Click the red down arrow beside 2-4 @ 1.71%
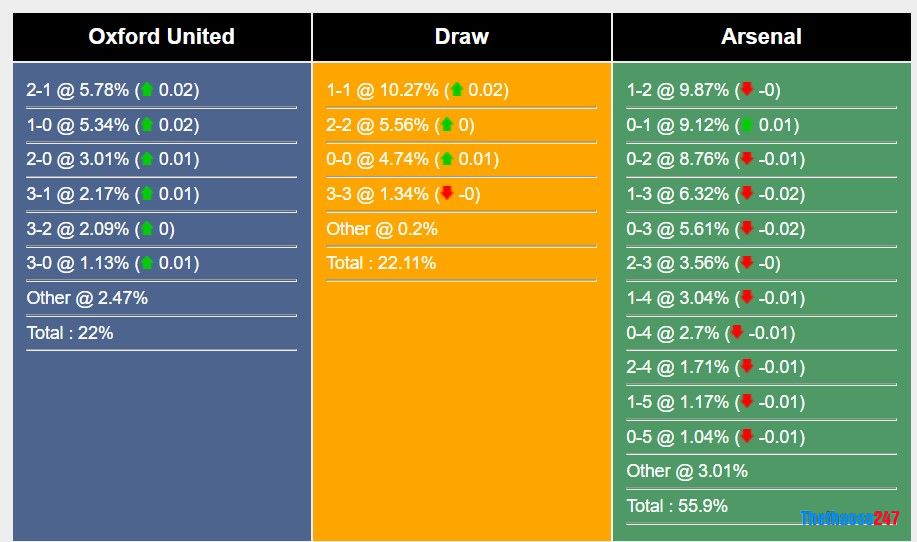 click(747, 367)
